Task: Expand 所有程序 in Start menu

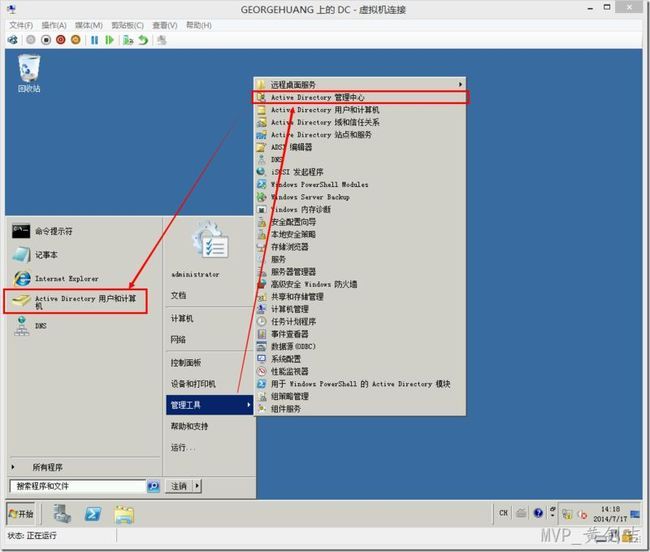Action: coord(84,467)
